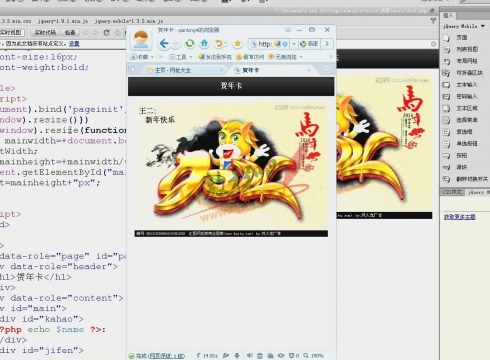This screenshot has height=360, width=490.
Task: Click the 贺年卡 page header bar
Action: point(231,86)
